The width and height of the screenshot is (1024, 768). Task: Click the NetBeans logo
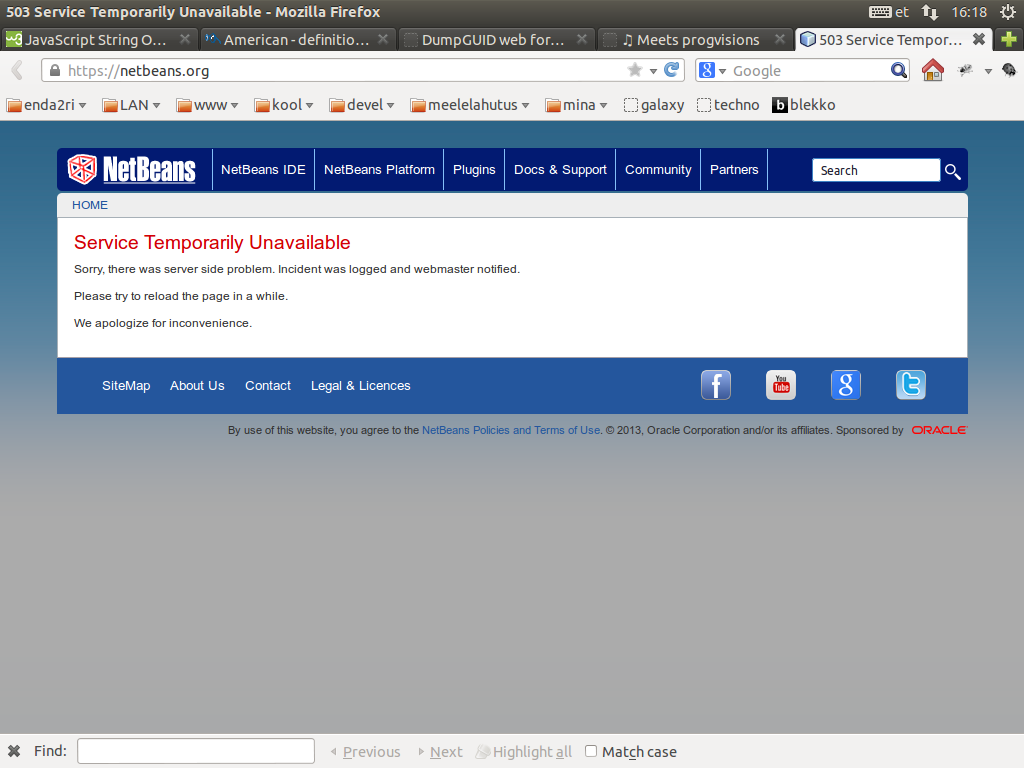click(131, 169)
